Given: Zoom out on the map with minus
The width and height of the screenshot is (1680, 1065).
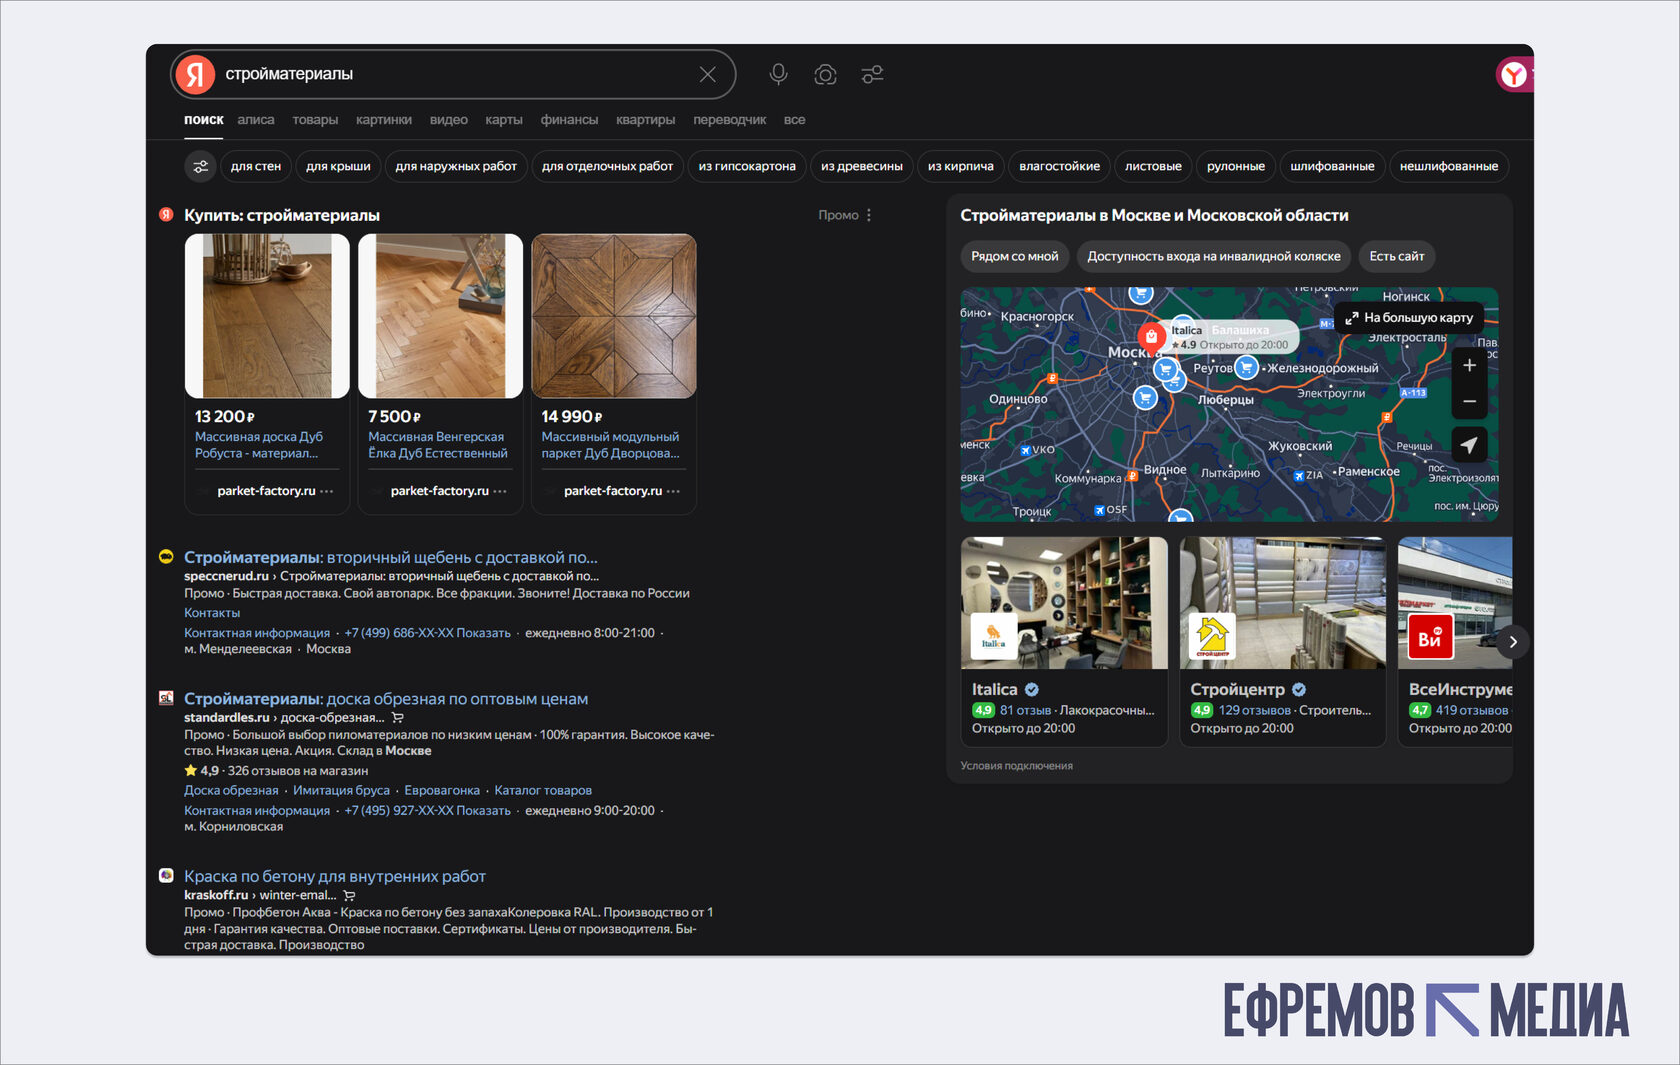Looking at the screenshot, I should [1469, 401].
